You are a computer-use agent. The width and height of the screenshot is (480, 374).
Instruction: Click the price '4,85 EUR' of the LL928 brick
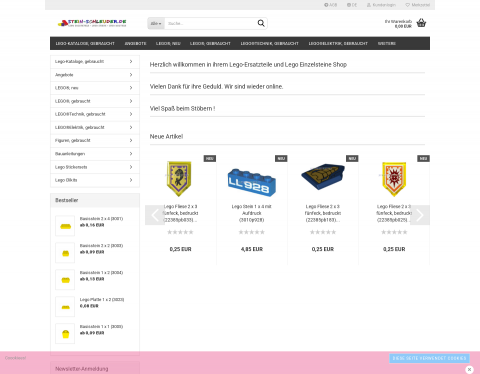252,249
